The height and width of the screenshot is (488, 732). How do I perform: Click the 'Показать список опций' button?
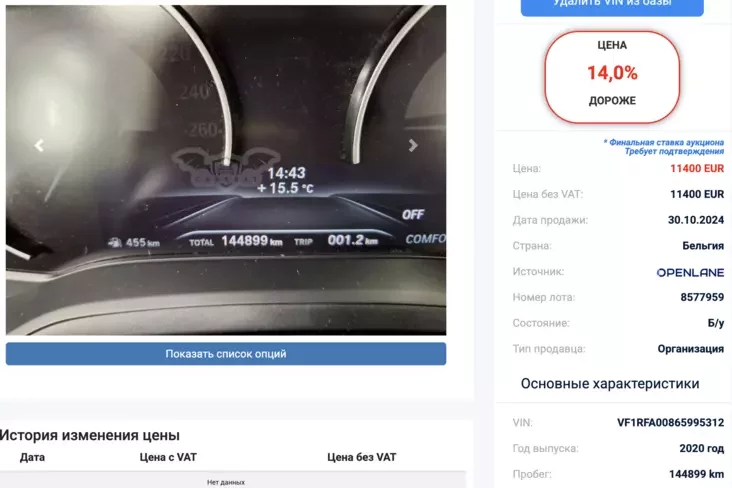(x=226, y=354)
